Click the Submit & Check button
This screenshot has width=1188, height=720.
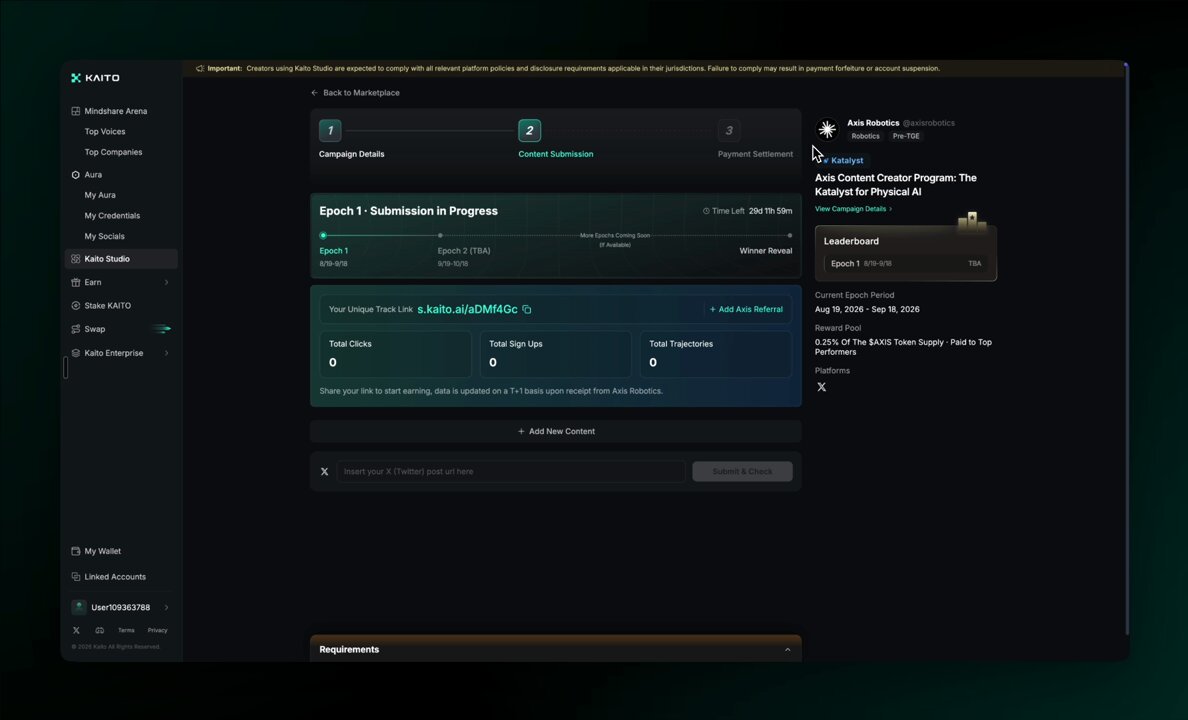coord(742,471)
